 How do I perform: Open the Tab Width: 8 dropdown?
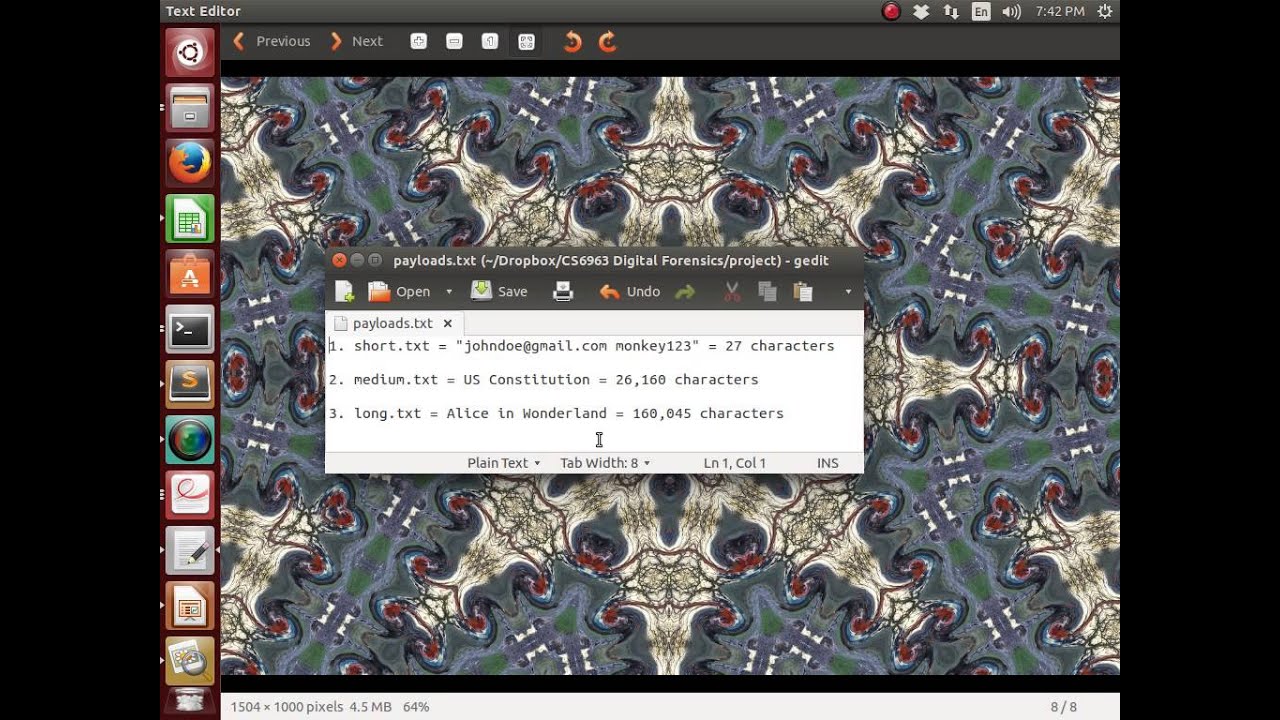click(605, 463)
